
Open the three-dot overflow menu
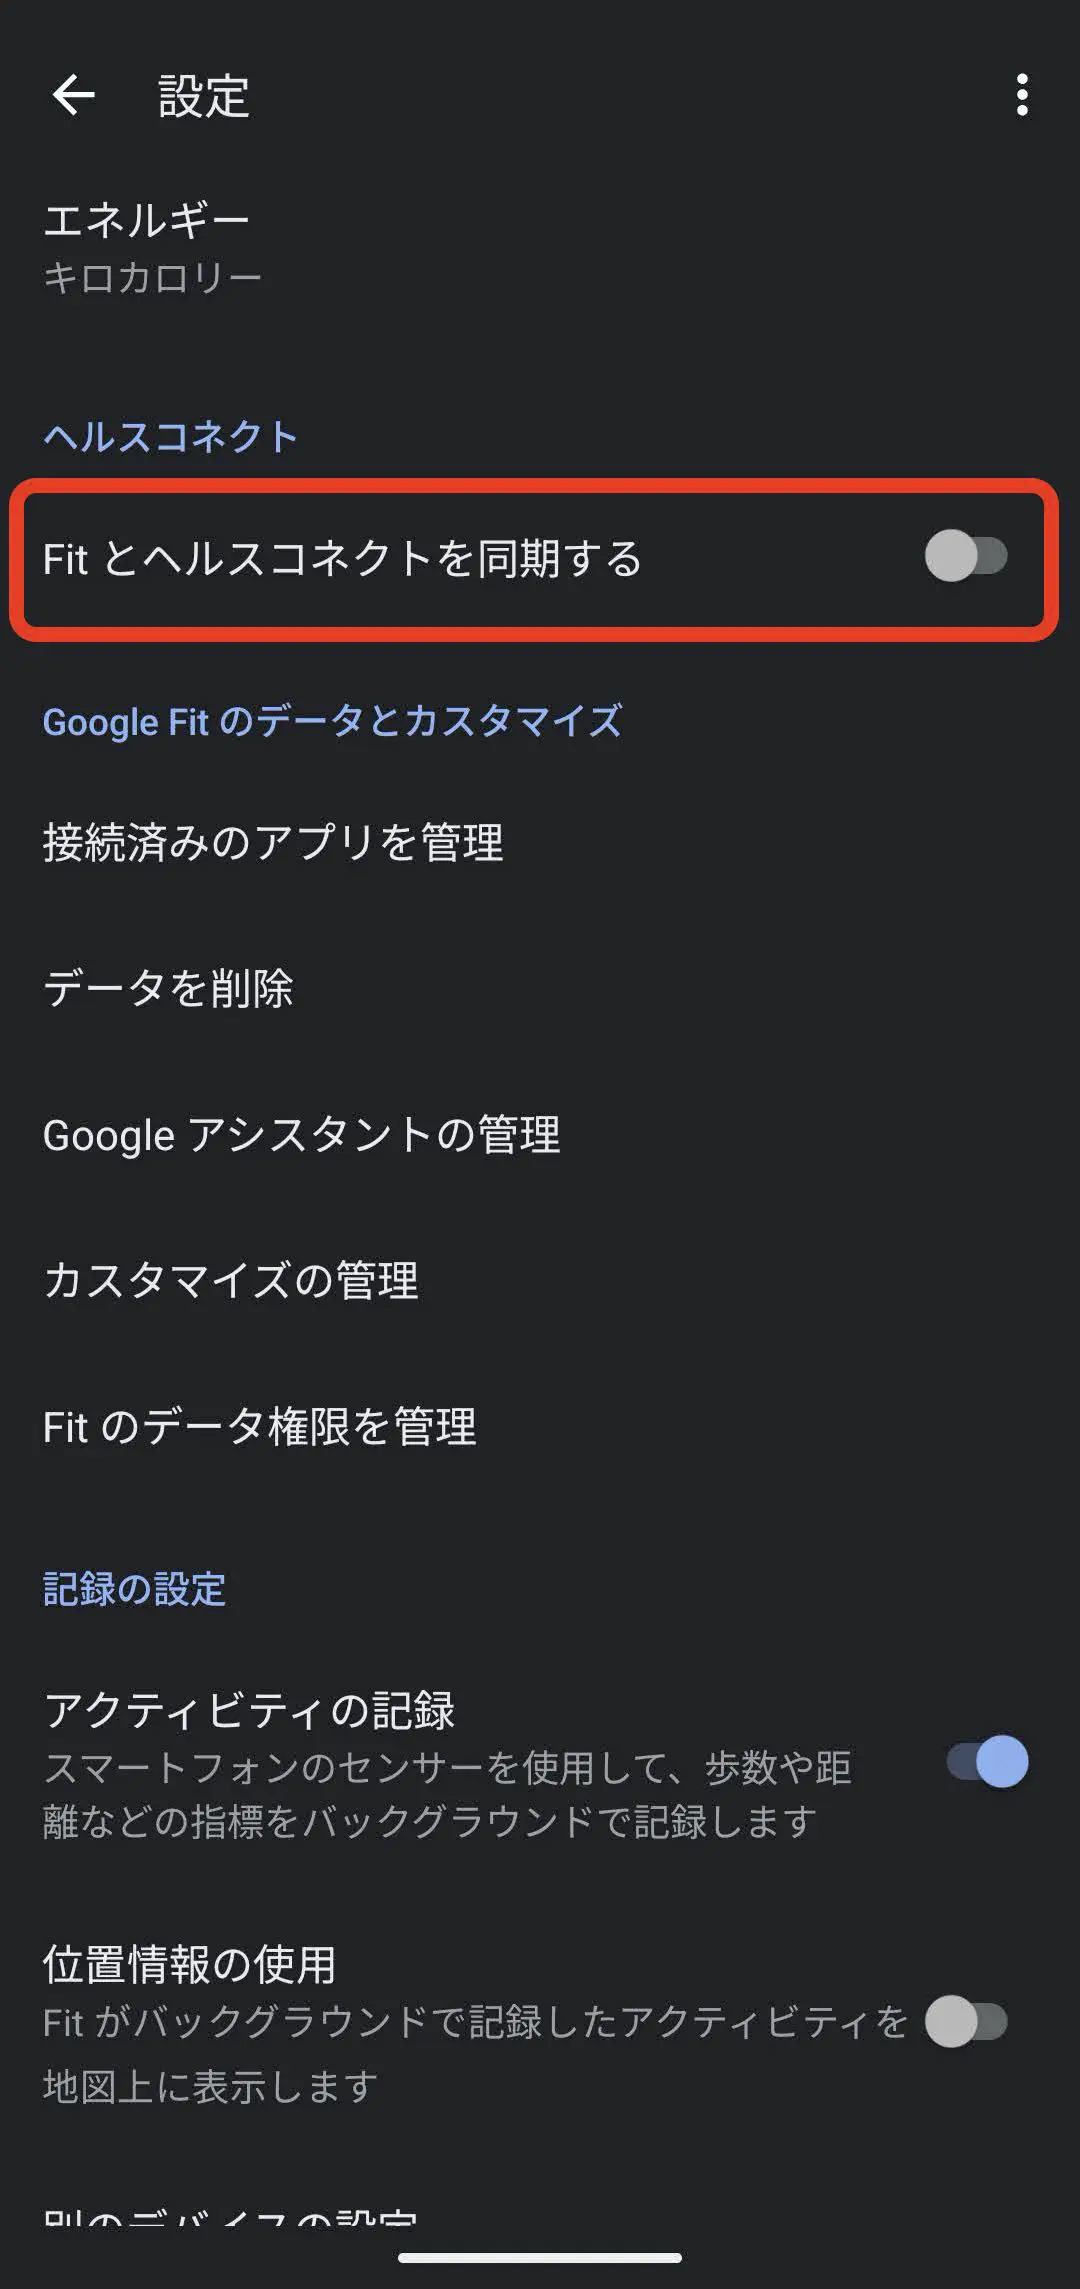pyautogui.click(x=1021, y=95)
